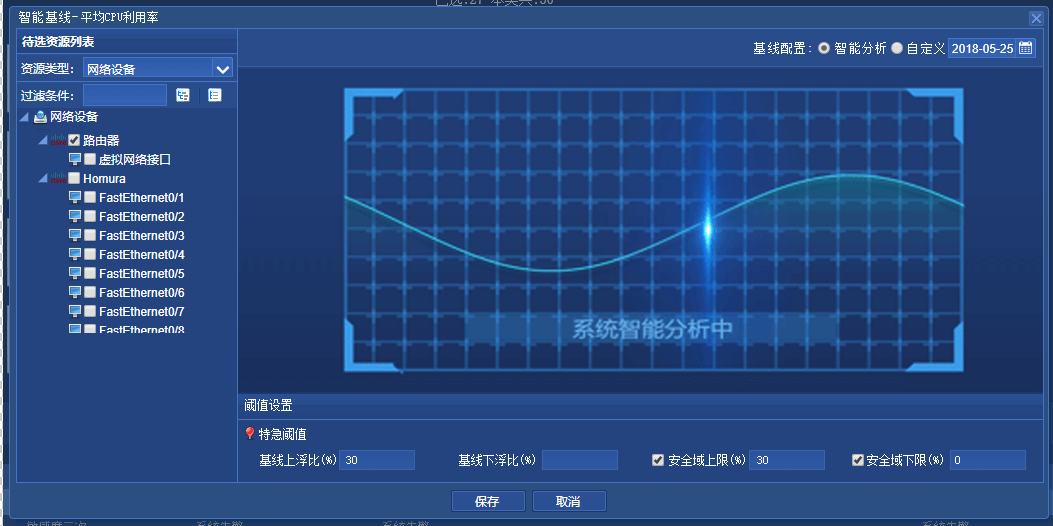Open the 资源类型 dropdown
This screenshot has height=526, width=1053.
click(x=223, y=69)
